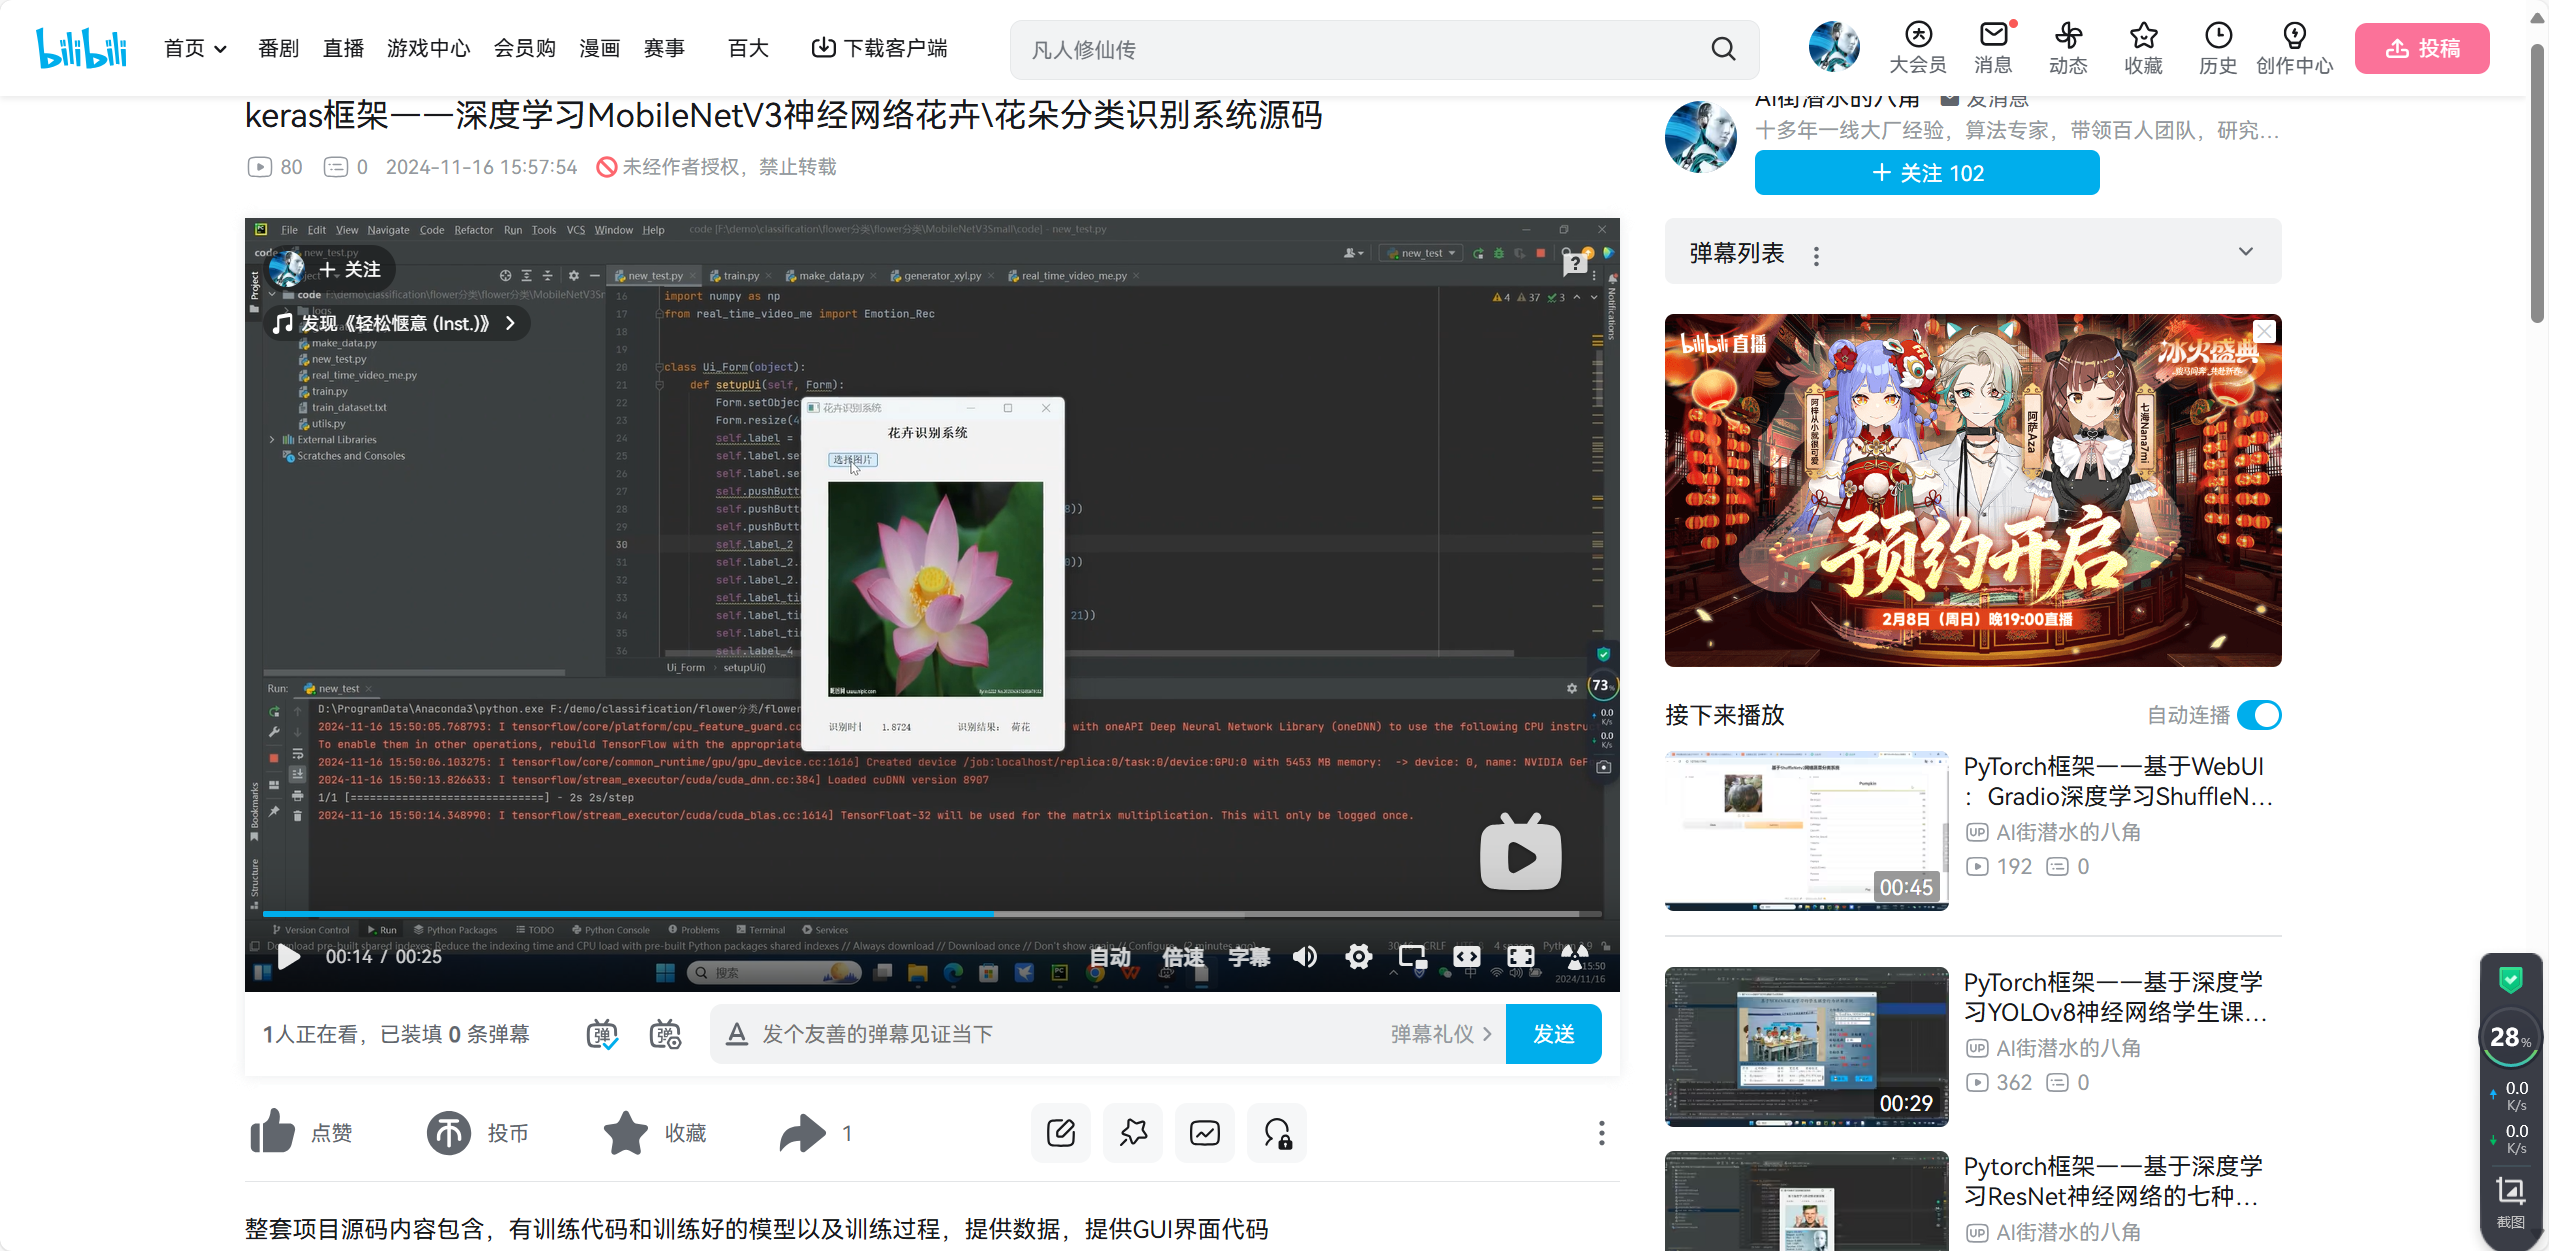Open the danmaku settings icon

[x=665, y=1034]
